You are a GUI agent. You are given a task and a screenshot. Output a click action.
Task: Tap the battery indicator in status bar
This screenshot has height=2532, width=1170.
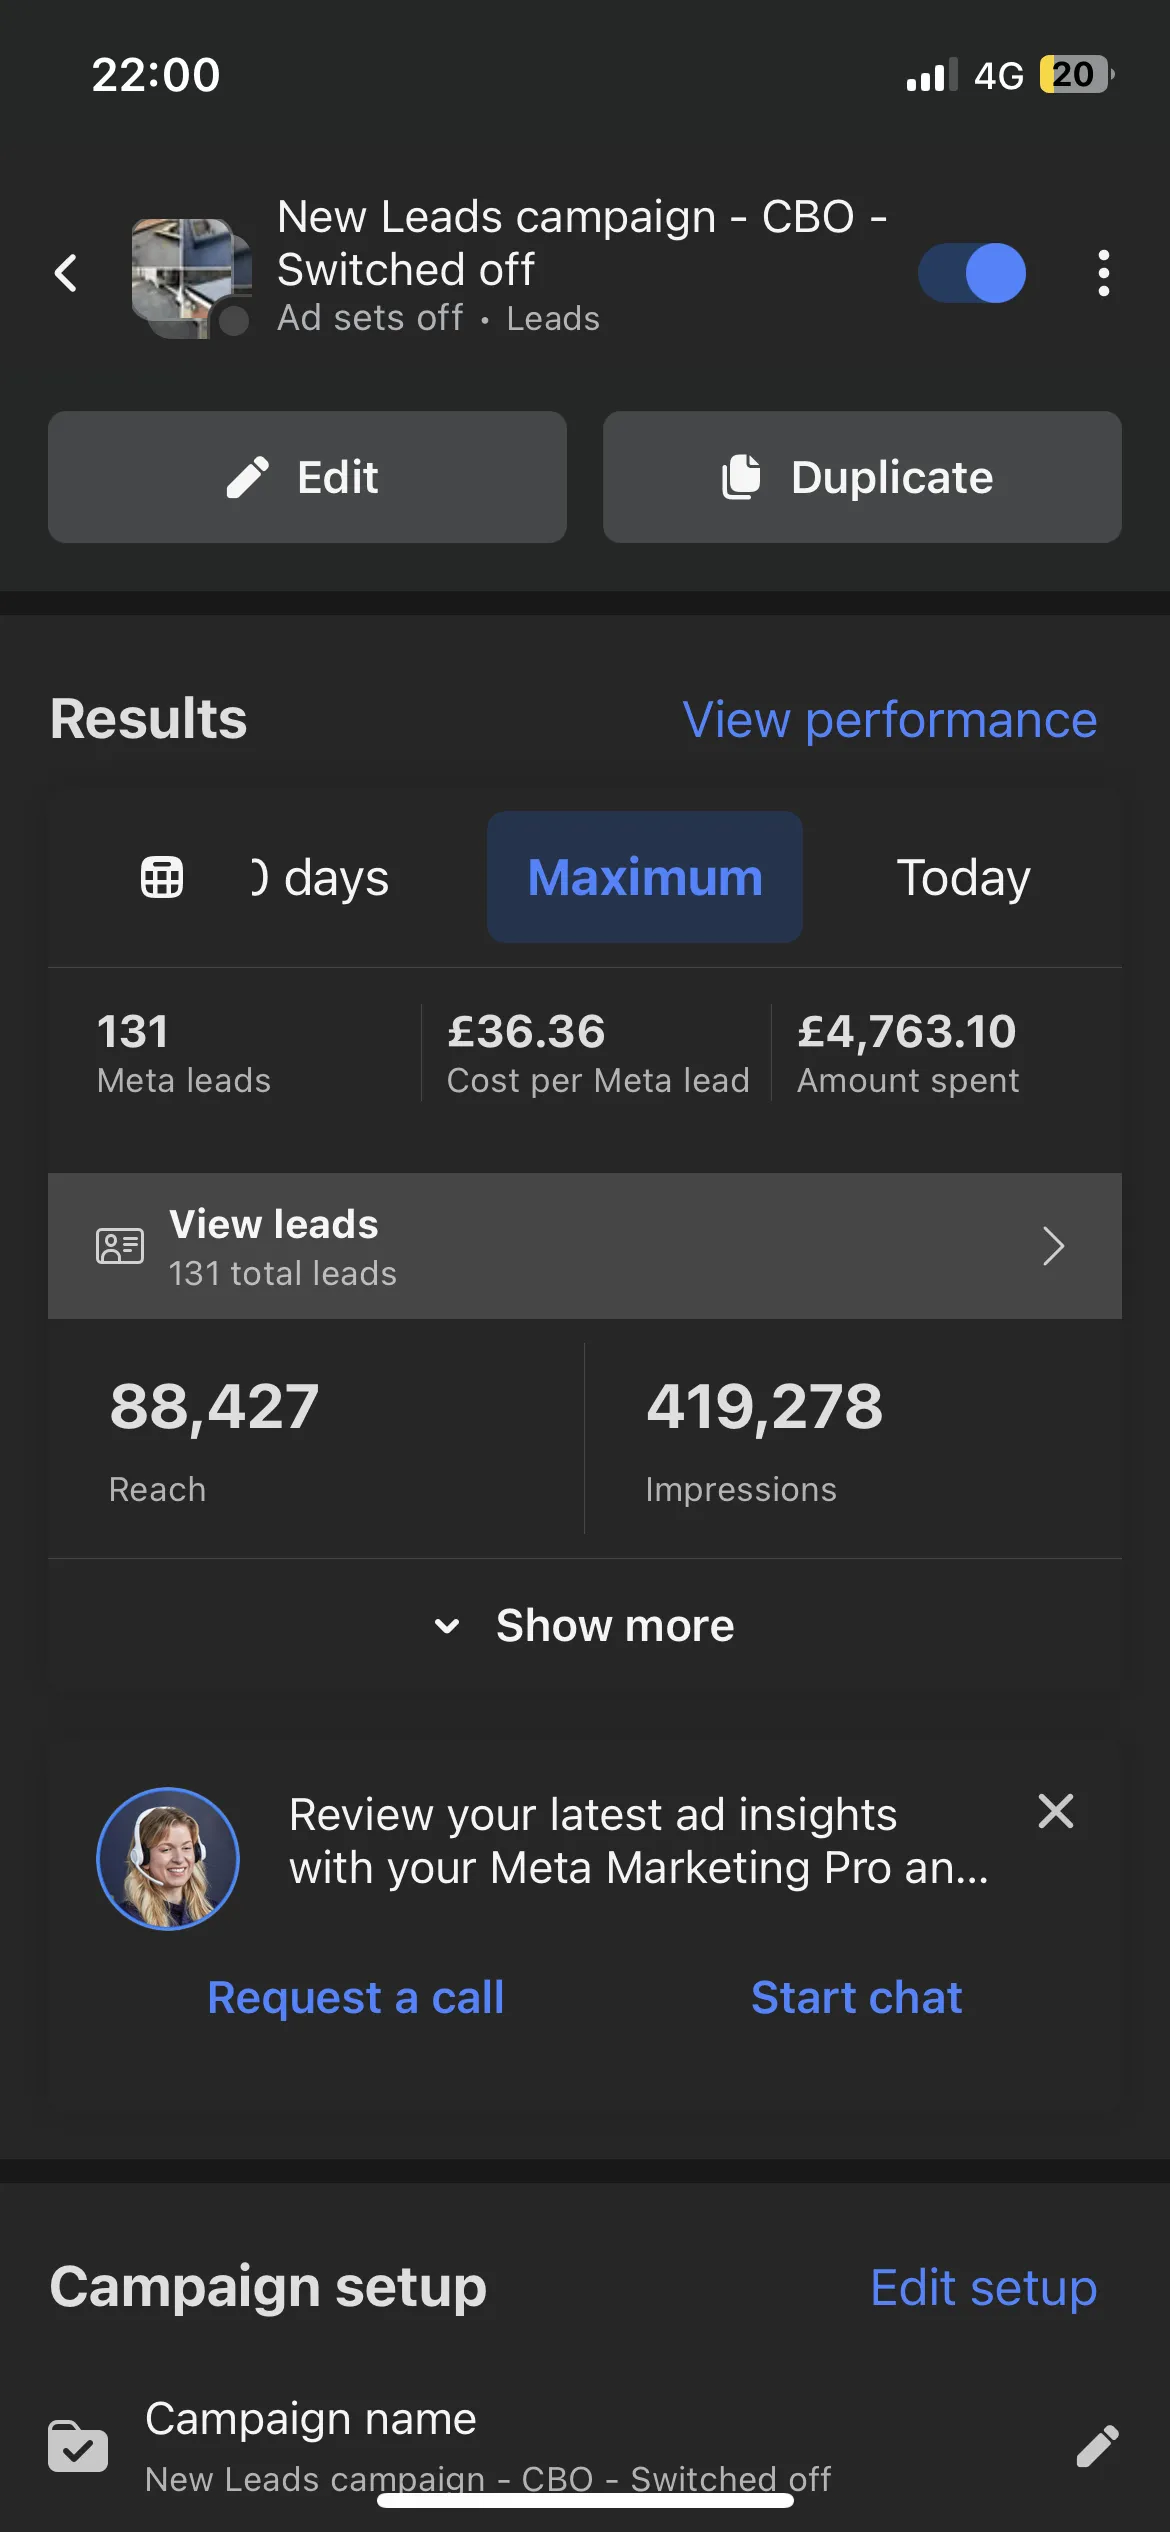pyautogui.click(x=1076, y=75)
